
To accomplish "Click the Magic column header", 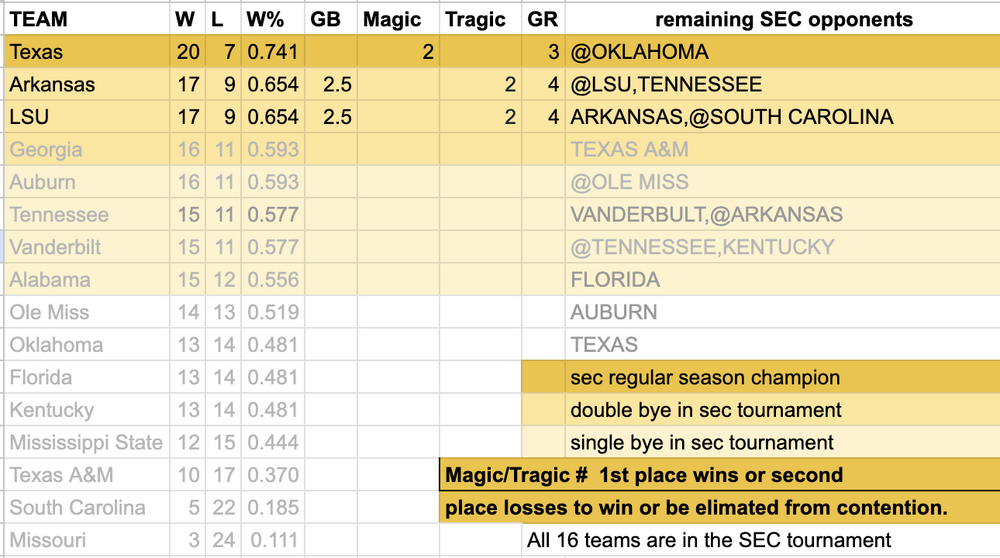I will pos(398,19).
